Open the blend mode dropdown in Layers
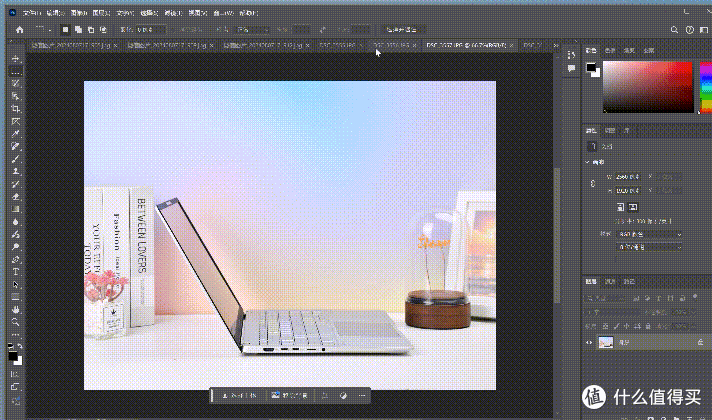 [613, 312]
